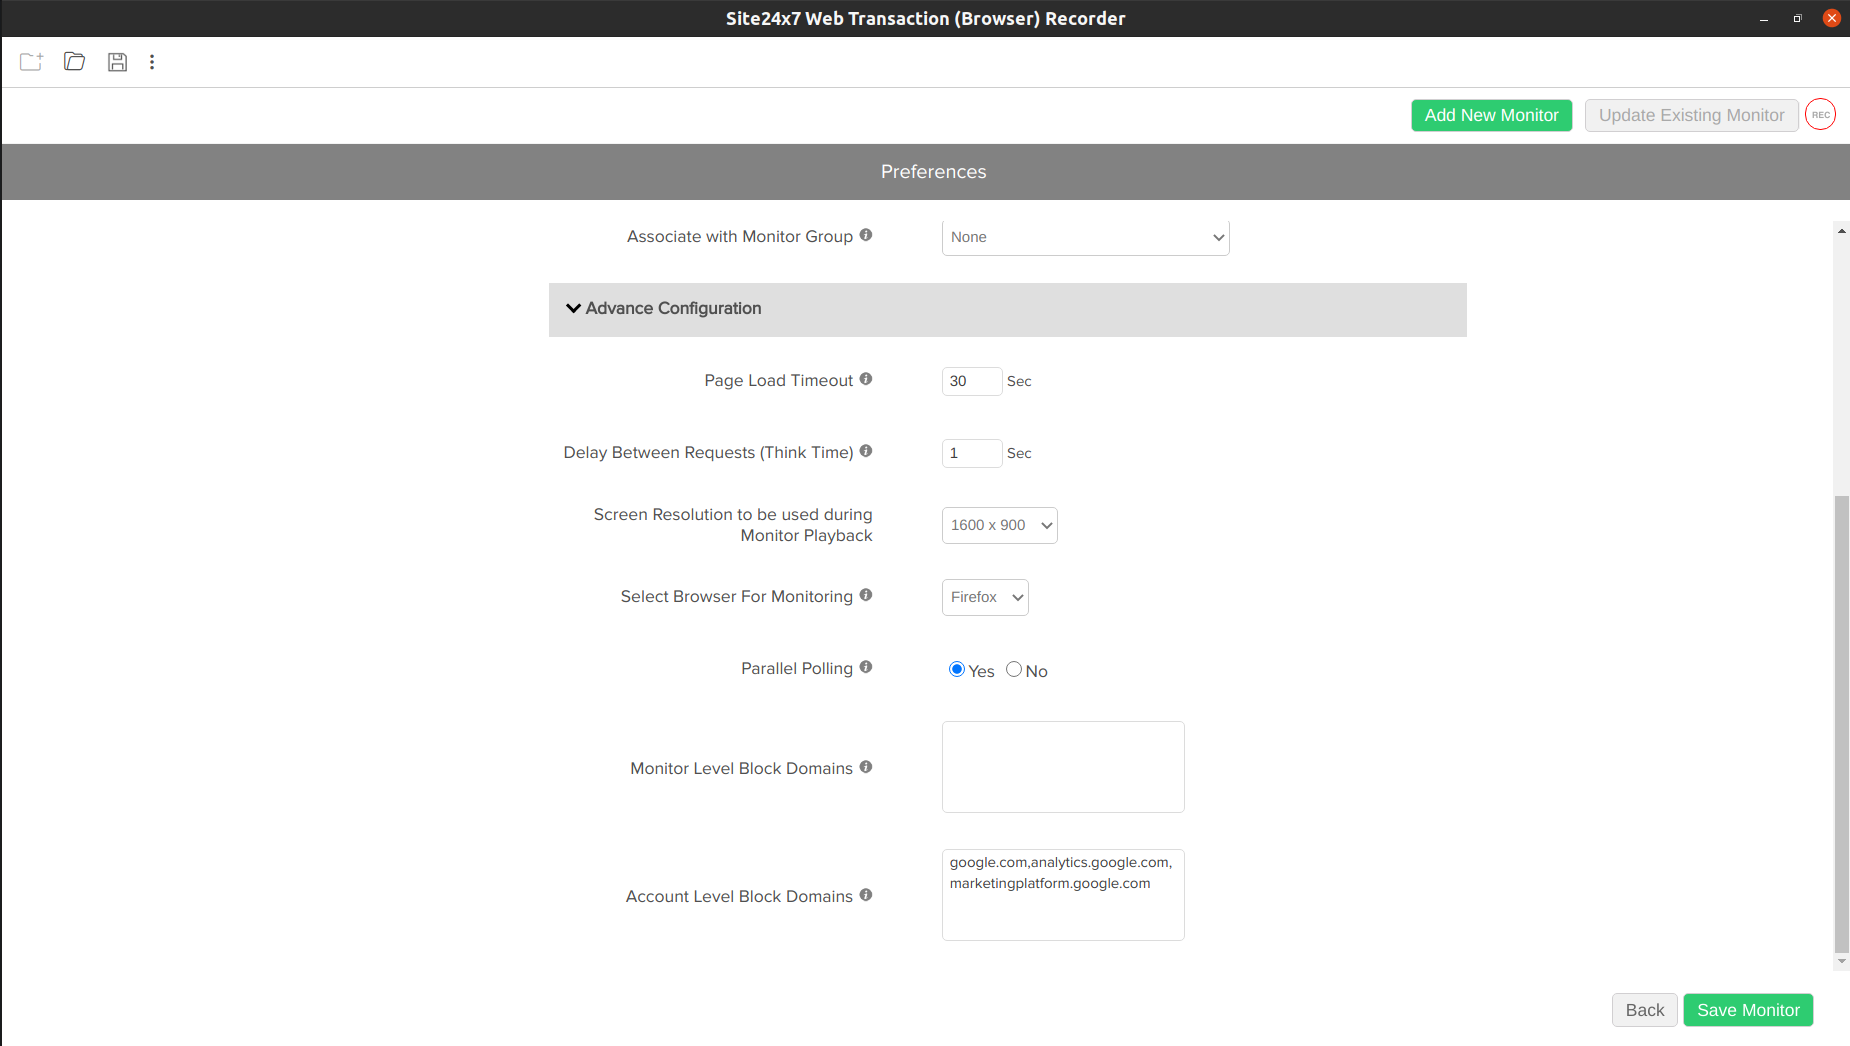1850x1046 pixels.
Task: Open the Firefox browser selection dropdown
Action: point(985,597)
